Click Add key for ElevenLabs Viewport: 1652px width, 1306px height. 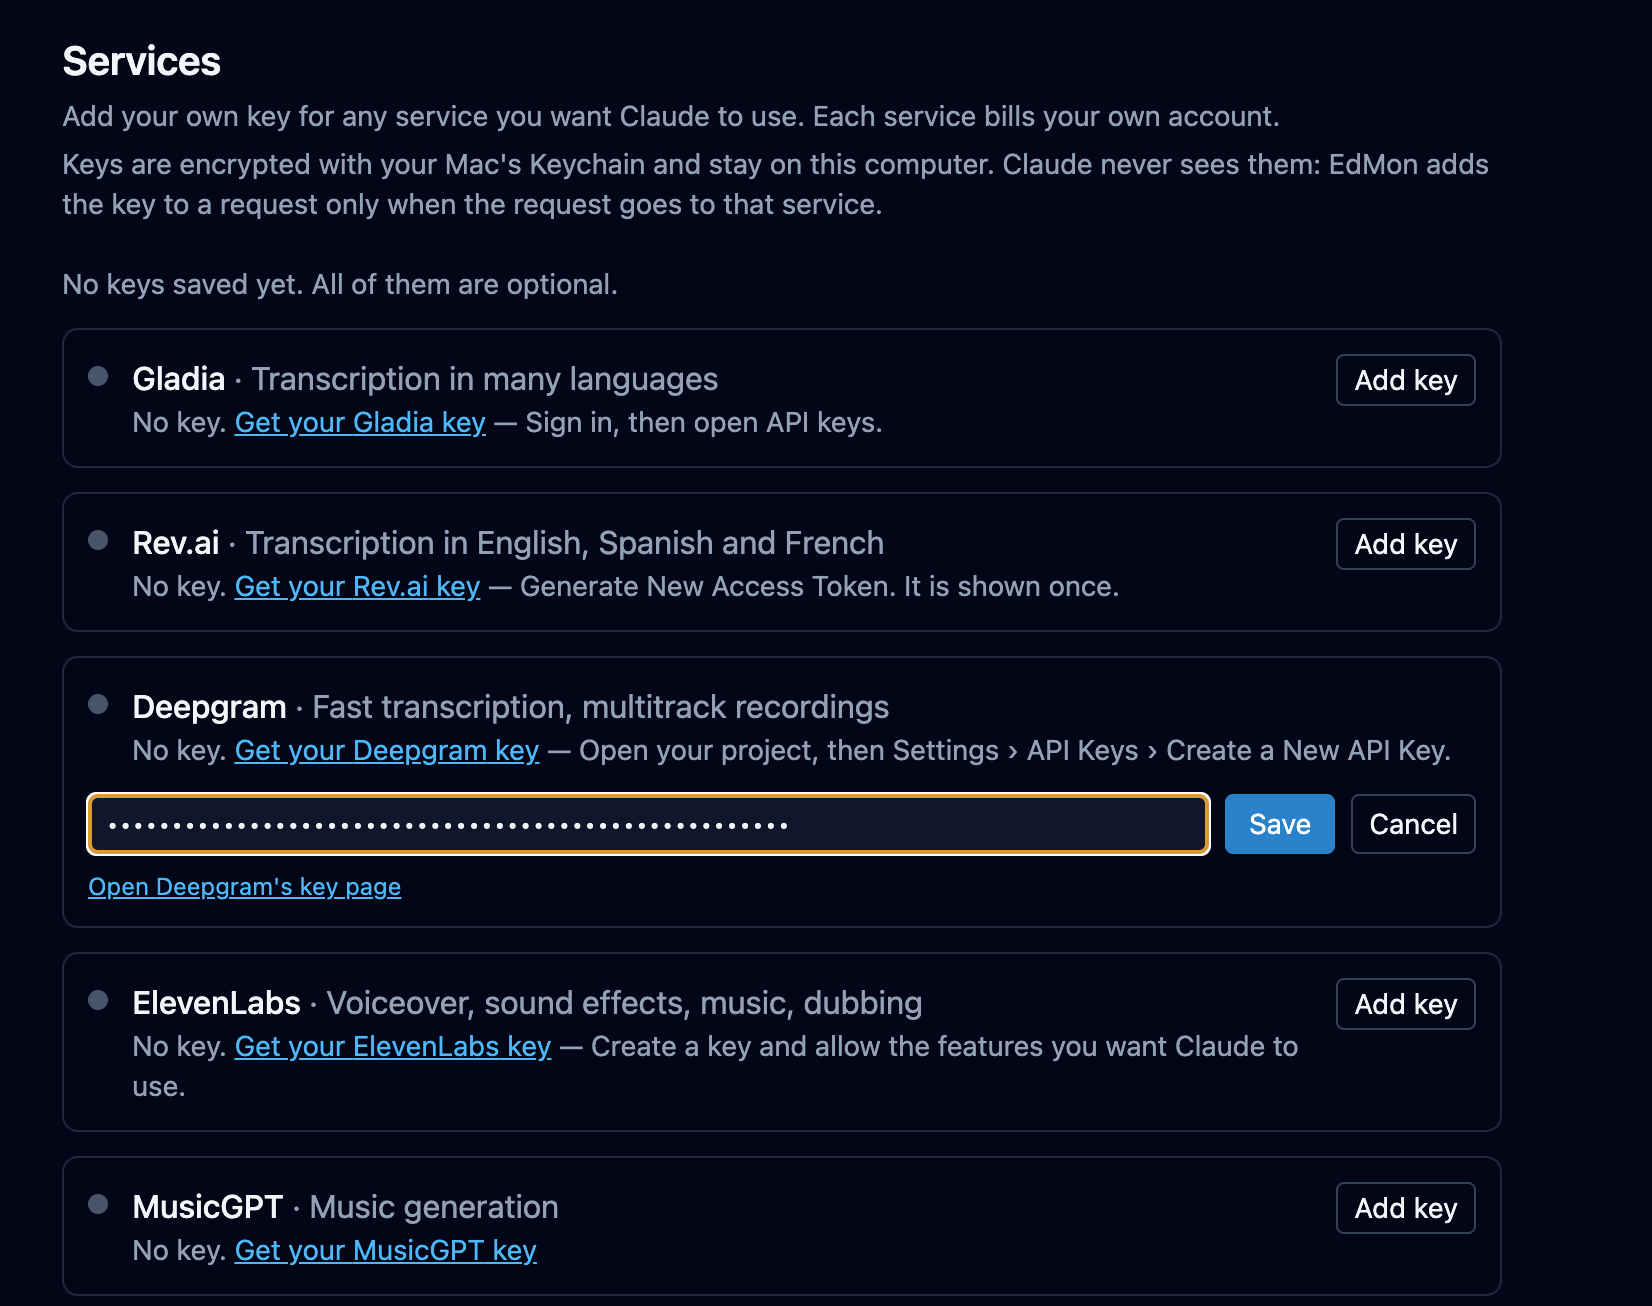tap(1405, 1004)
